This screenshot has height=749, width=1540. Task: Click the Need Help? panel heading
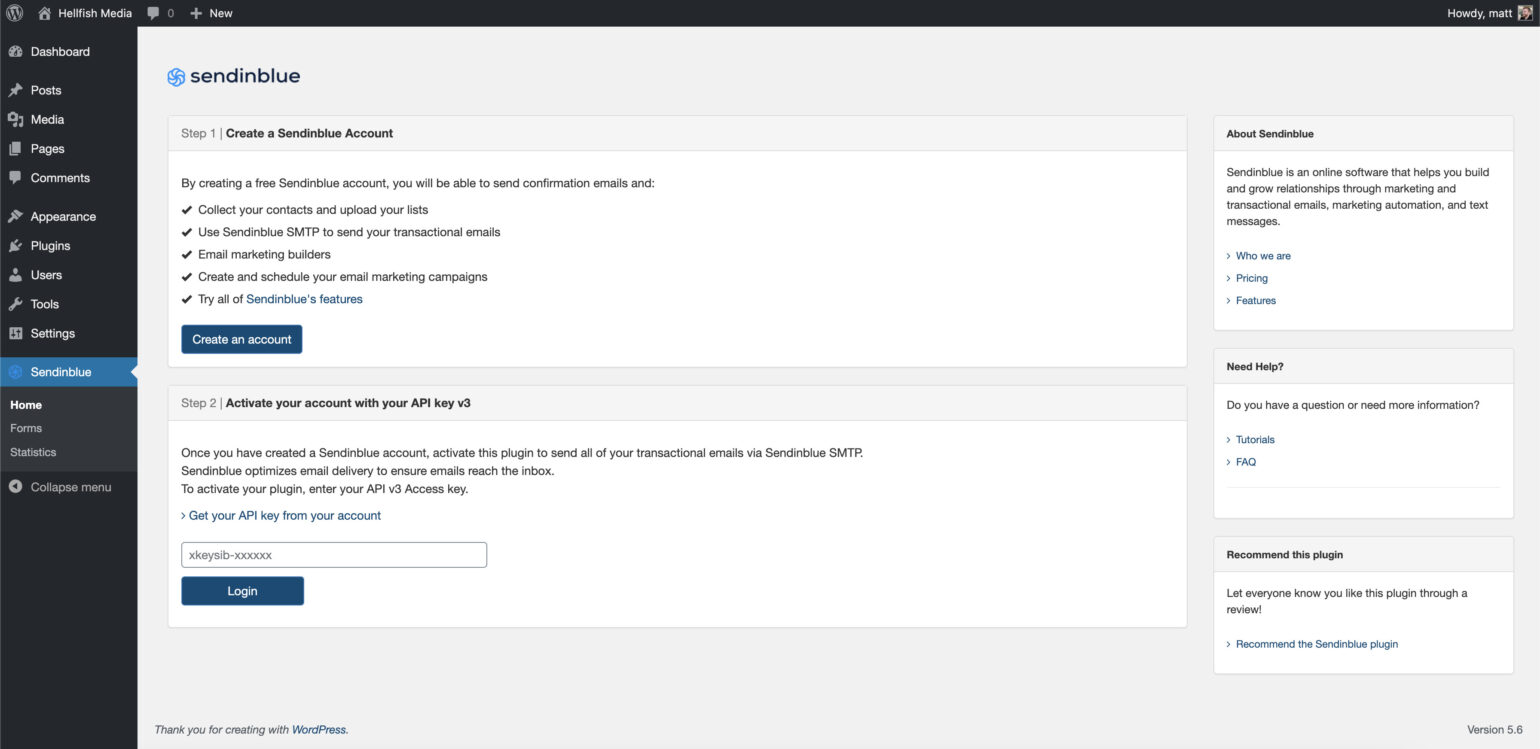1255,367
